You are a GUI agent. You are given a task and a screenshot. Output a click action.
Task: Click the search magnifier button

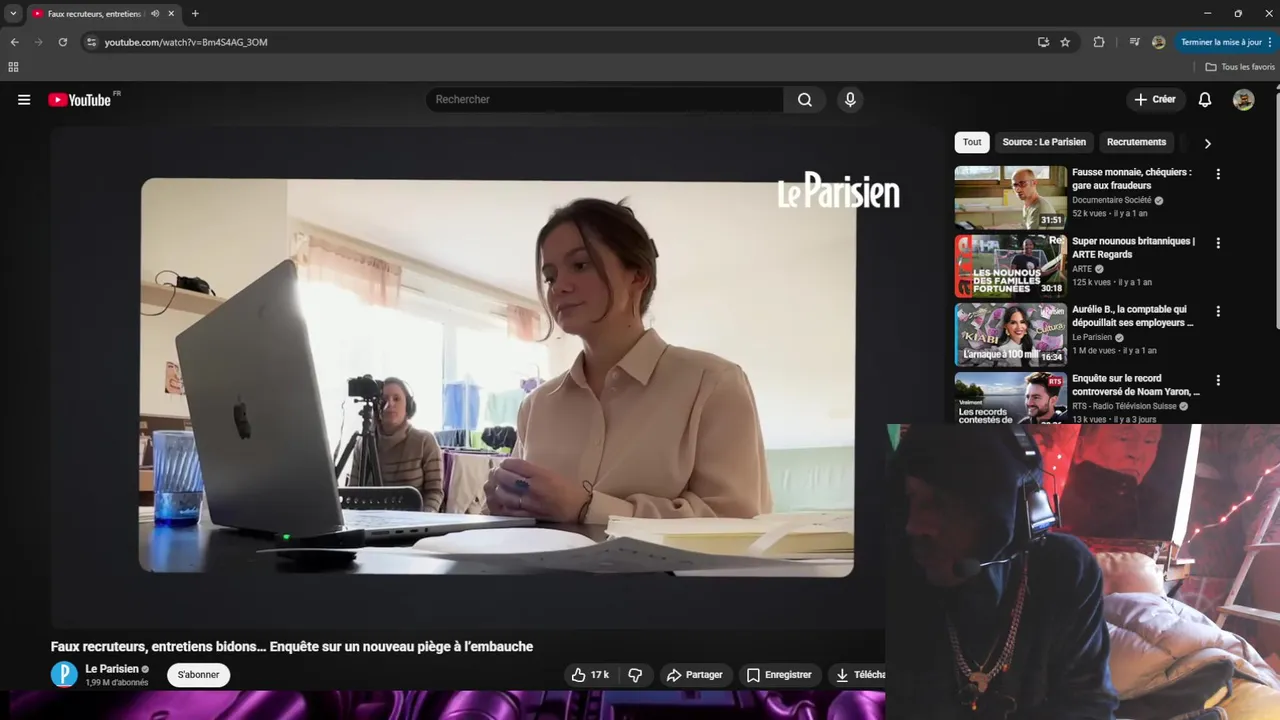pyautogui.click(x=805, y=100)
